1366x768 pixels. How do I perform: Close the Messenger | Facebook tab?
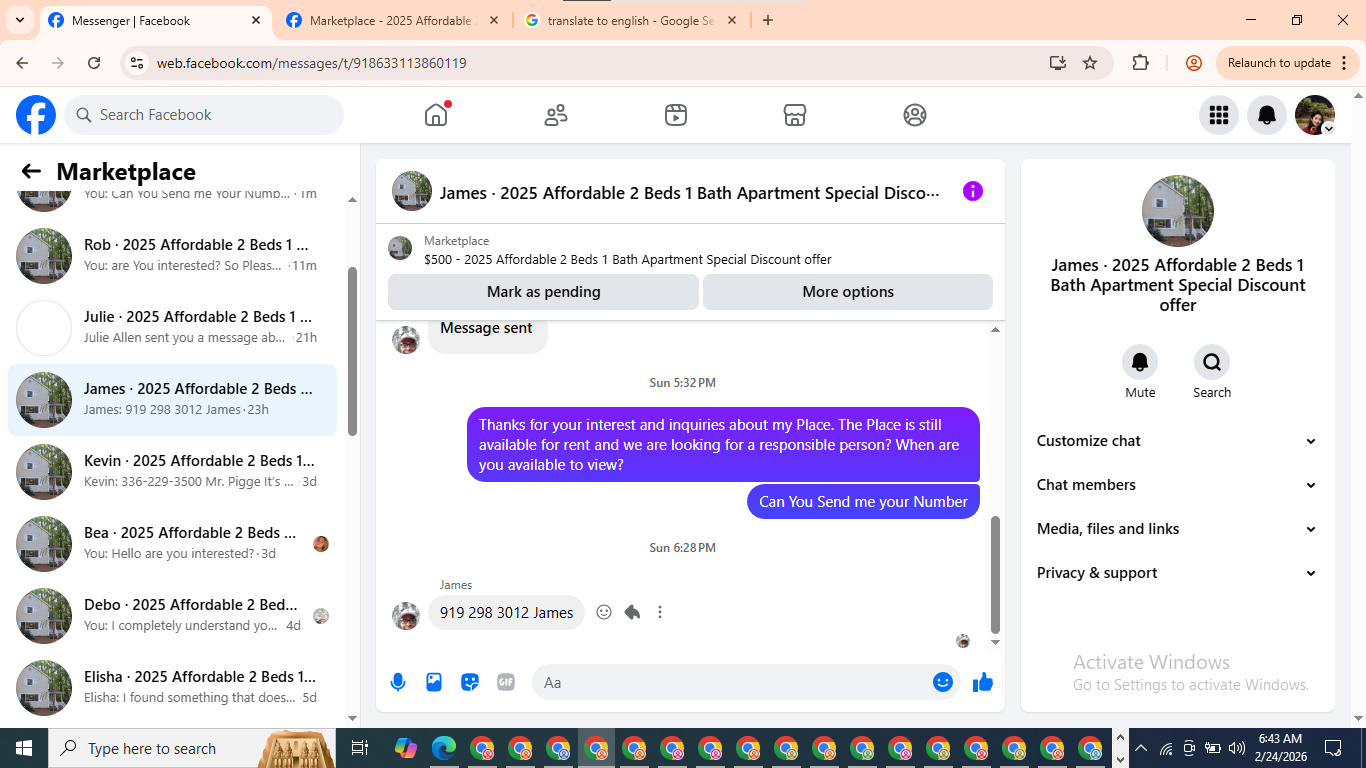coord(256,20)
